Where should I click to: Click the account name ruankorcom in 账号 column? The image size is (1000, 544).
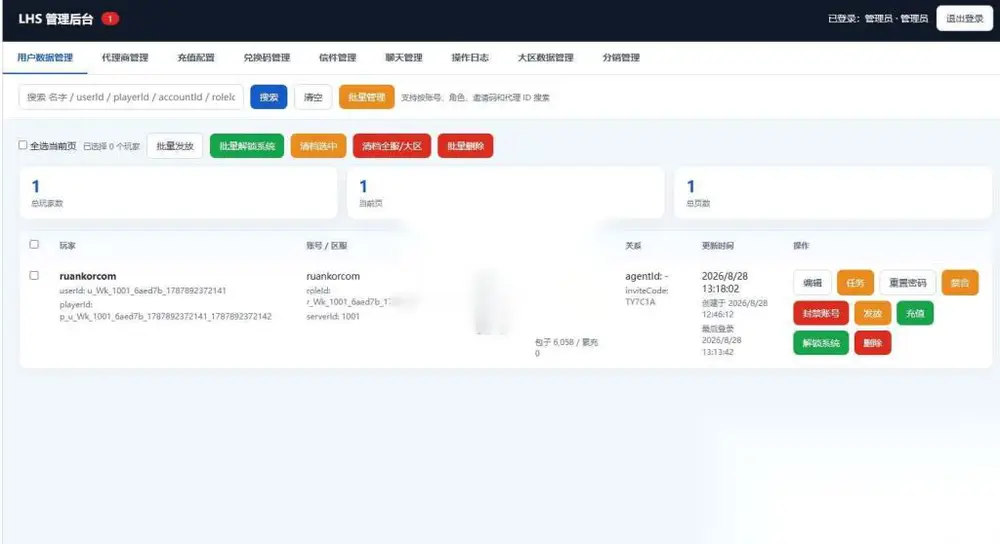[333, 276]
